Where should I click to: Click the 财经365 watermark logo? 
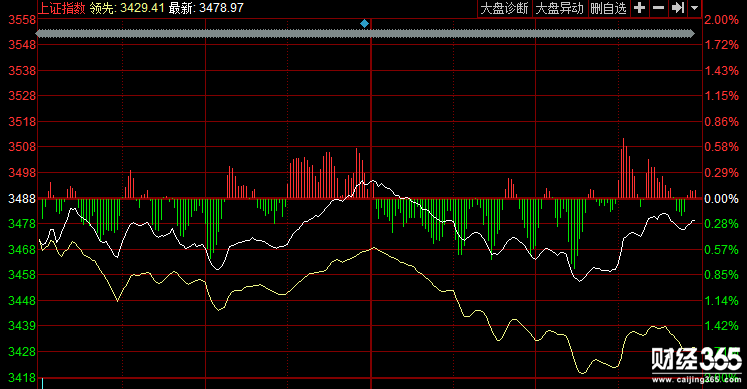tap(697, 359)
